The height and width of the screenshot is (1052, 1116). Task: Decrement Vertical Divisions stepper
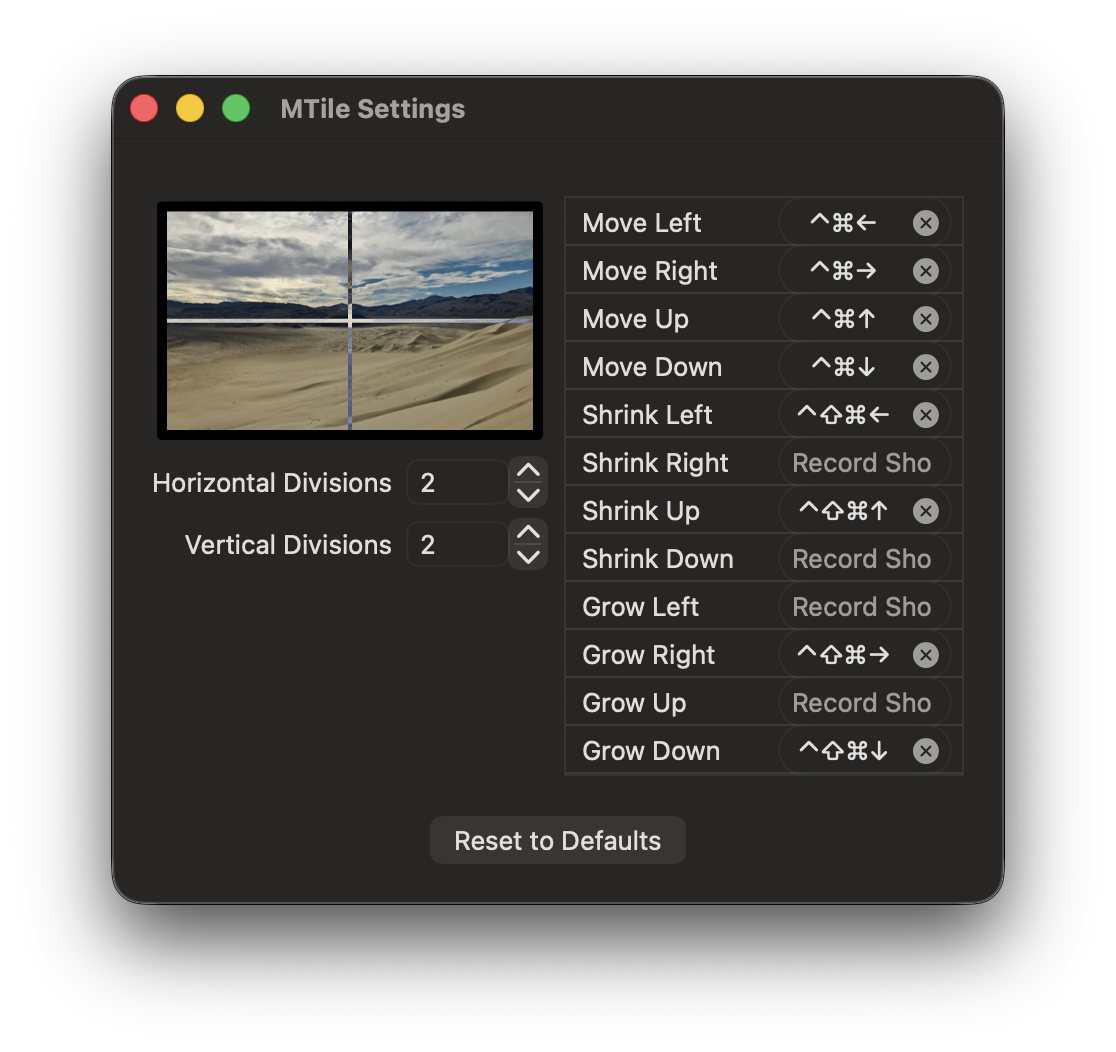[x=528, y=557]
